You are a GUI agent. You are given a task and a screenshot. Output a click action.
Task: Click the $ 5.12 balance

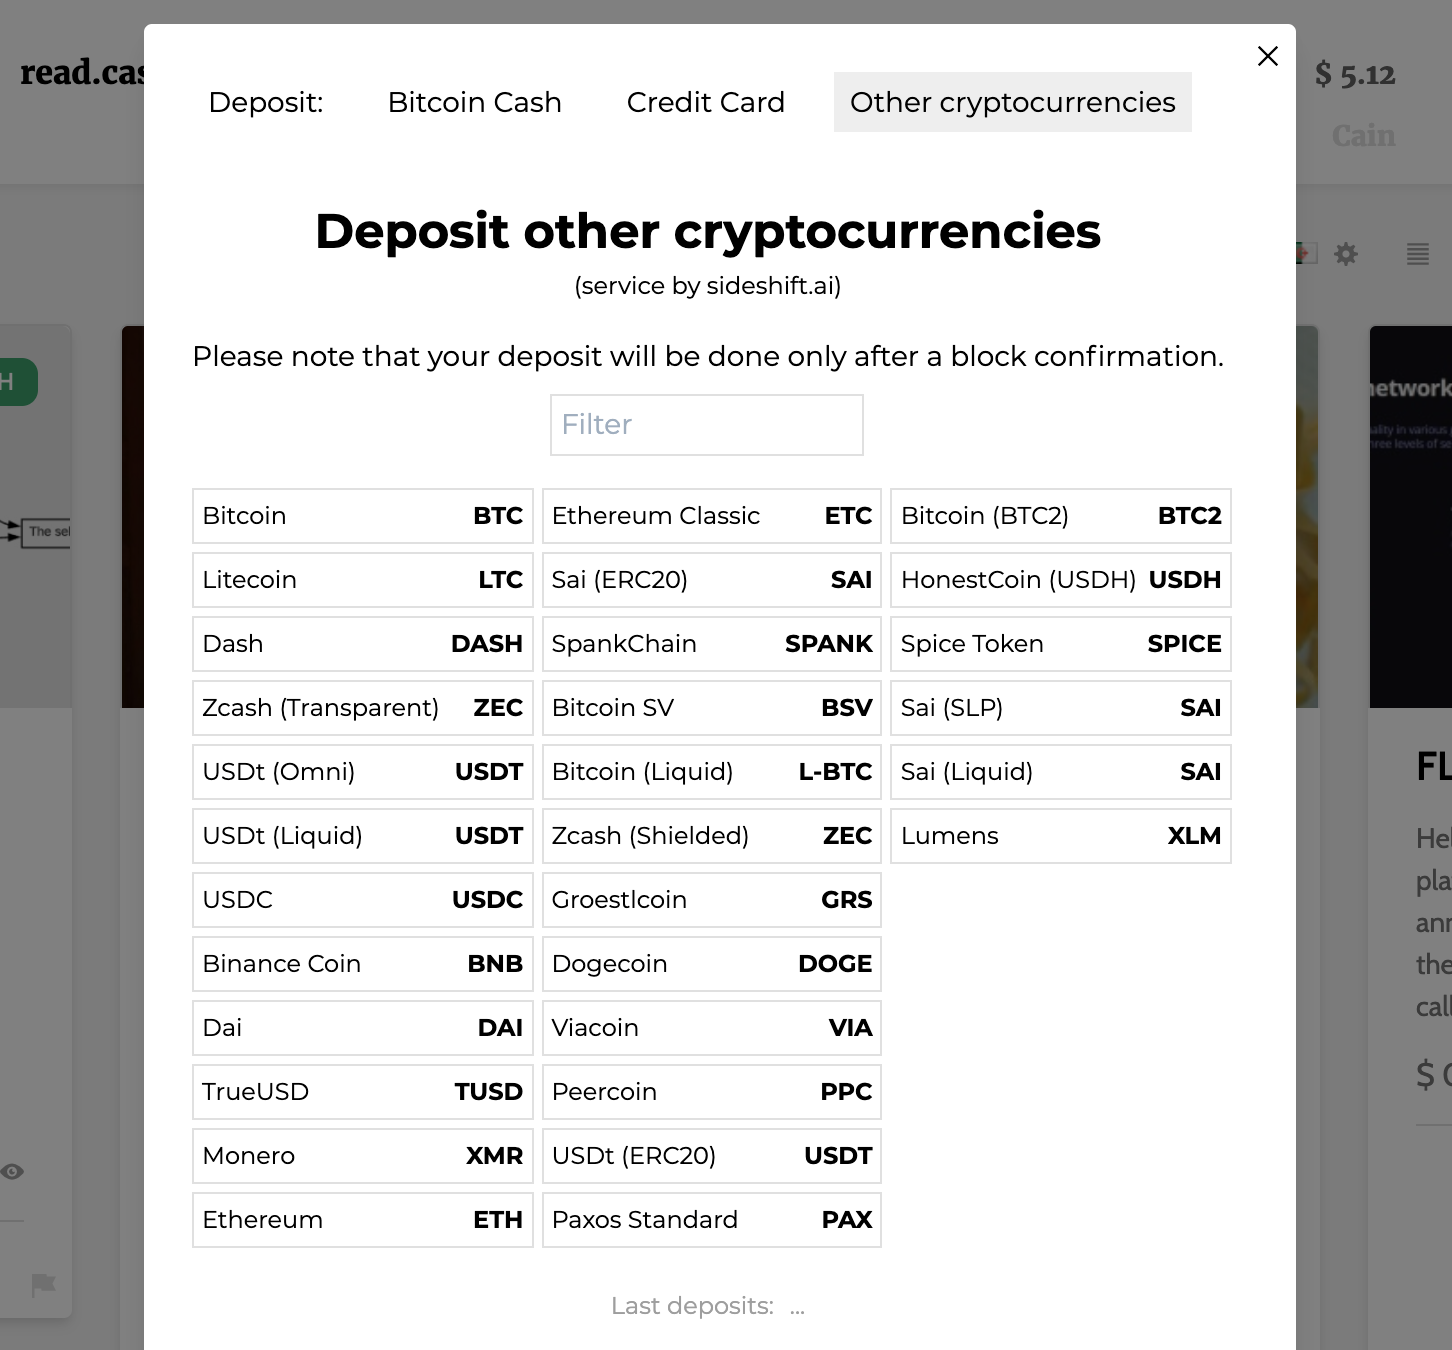point(1355,74)
